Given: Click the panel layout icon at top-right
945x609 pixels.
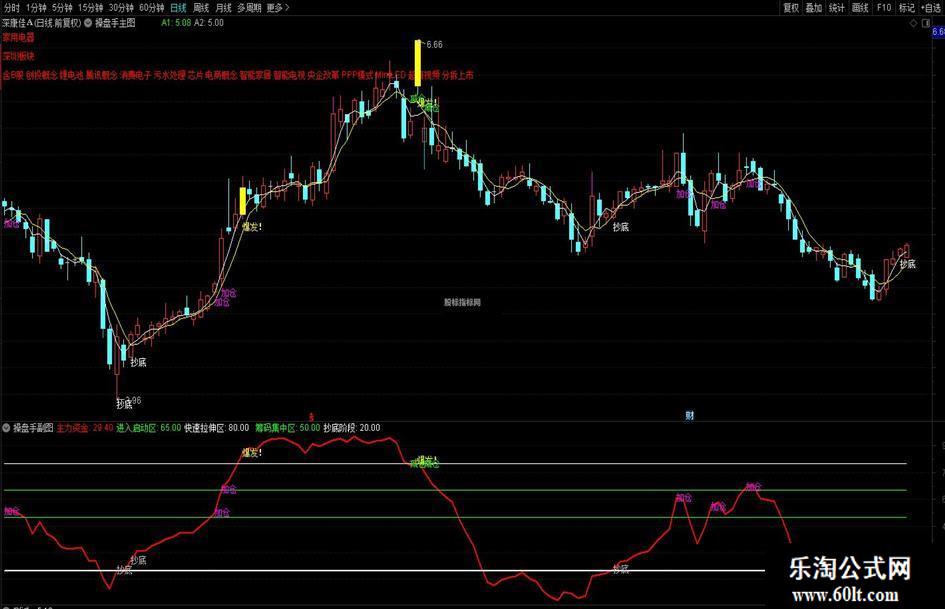Looking at the screenshot, I should coord(926,23).
